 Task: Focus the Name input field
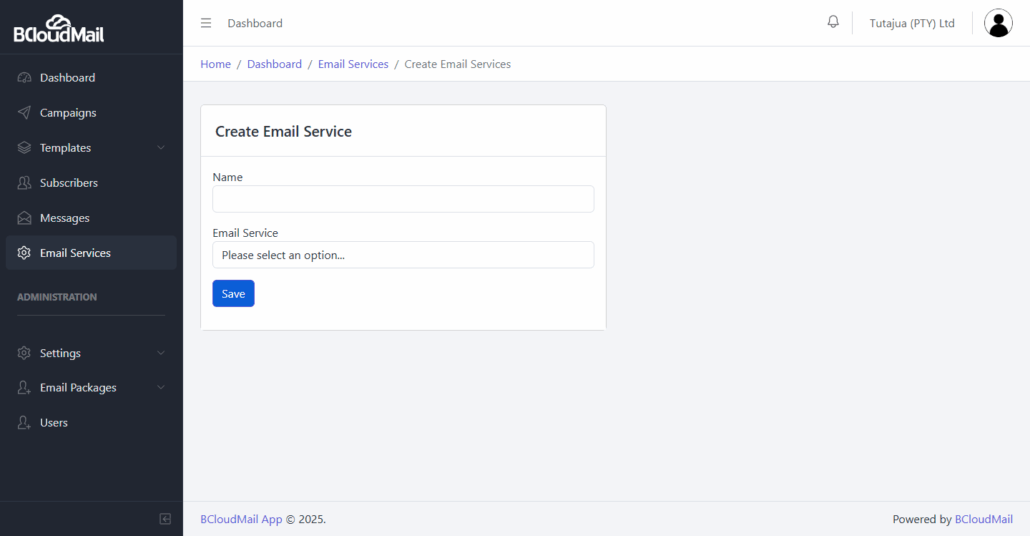(x=403, y=199)
